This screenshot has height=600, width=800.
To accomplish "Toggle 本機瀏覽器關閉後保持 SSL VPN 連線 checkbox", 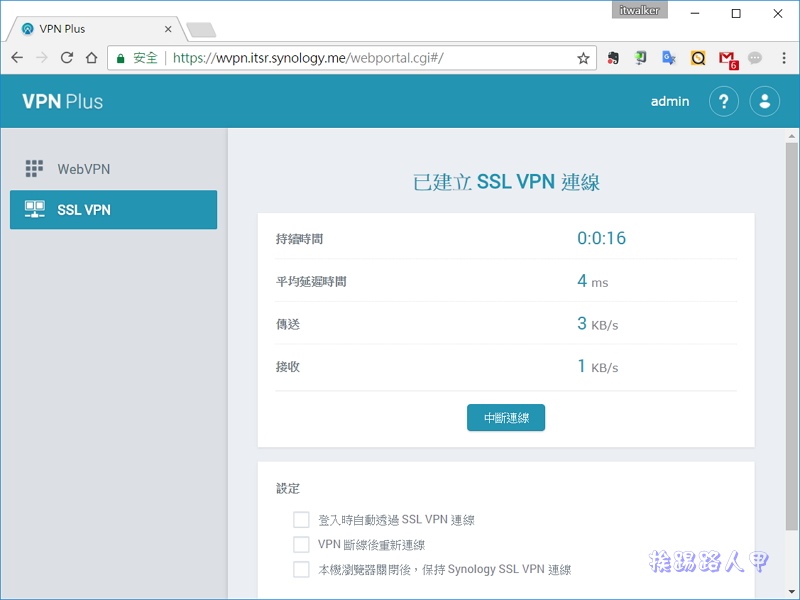I will pyautogui.click(x=301, y=569).
